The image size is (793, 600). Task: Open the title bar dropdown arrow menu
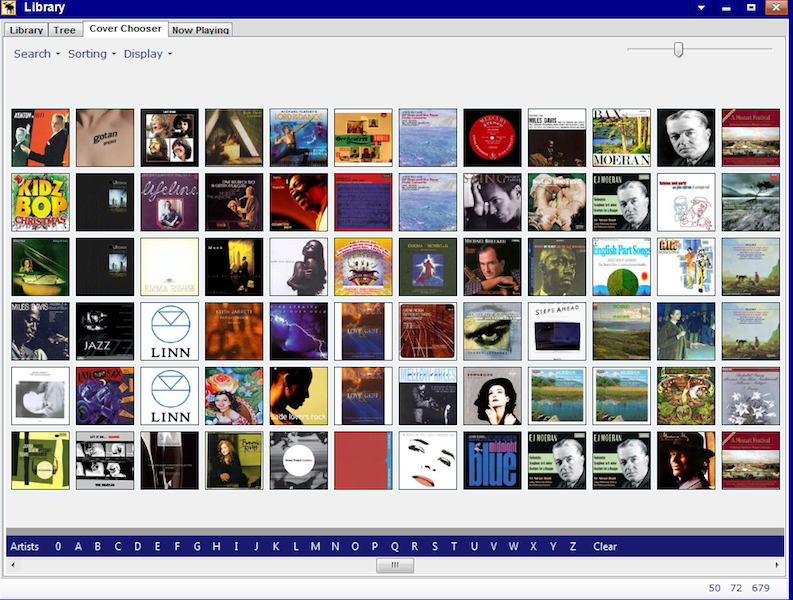(x=701, y=8)
